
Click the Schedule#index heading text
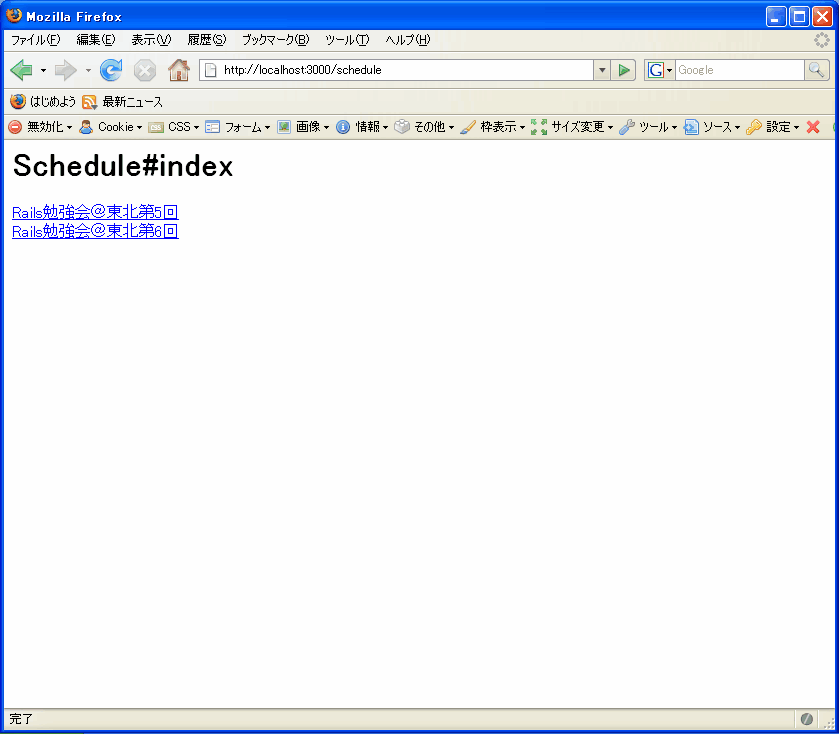click(123, 165)
